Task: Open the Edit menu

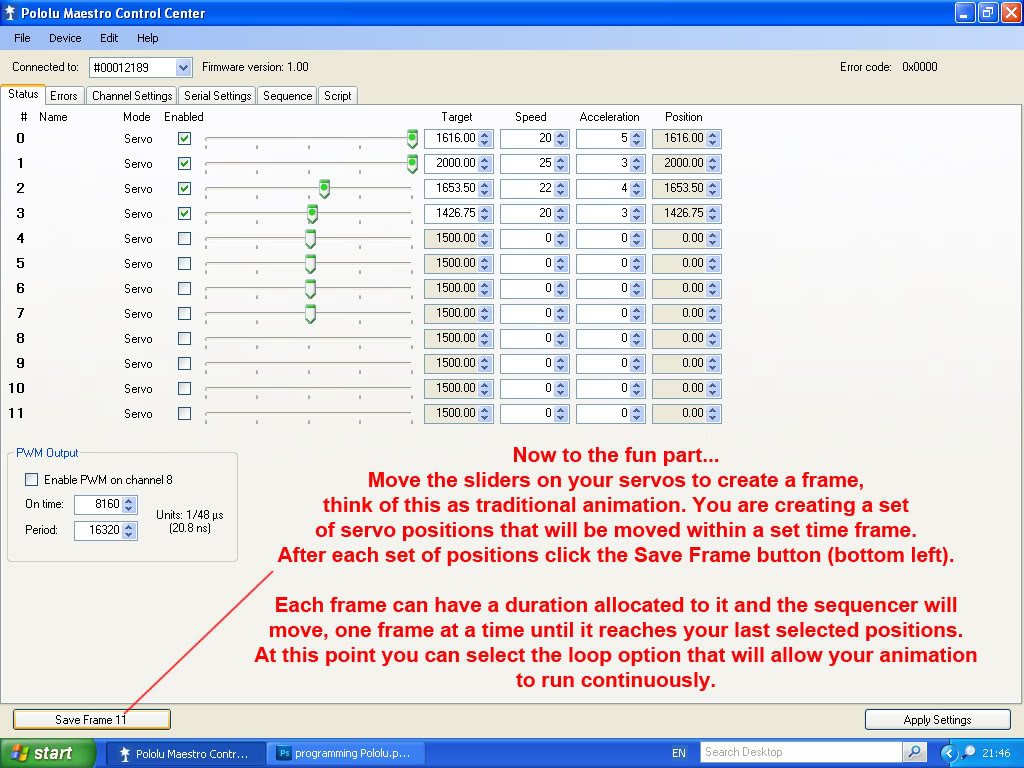Action: [x=109, y=38]
